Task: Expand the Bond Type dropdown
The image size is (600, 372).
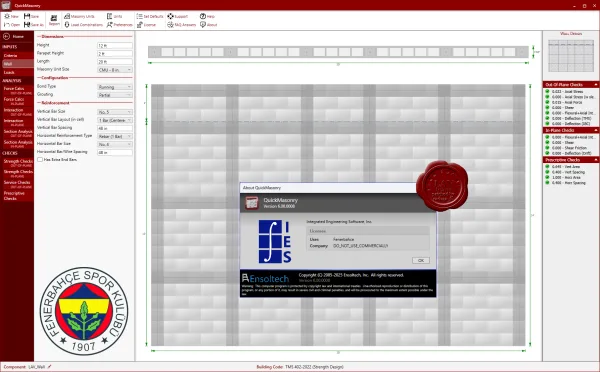Action: click(115, 87)
